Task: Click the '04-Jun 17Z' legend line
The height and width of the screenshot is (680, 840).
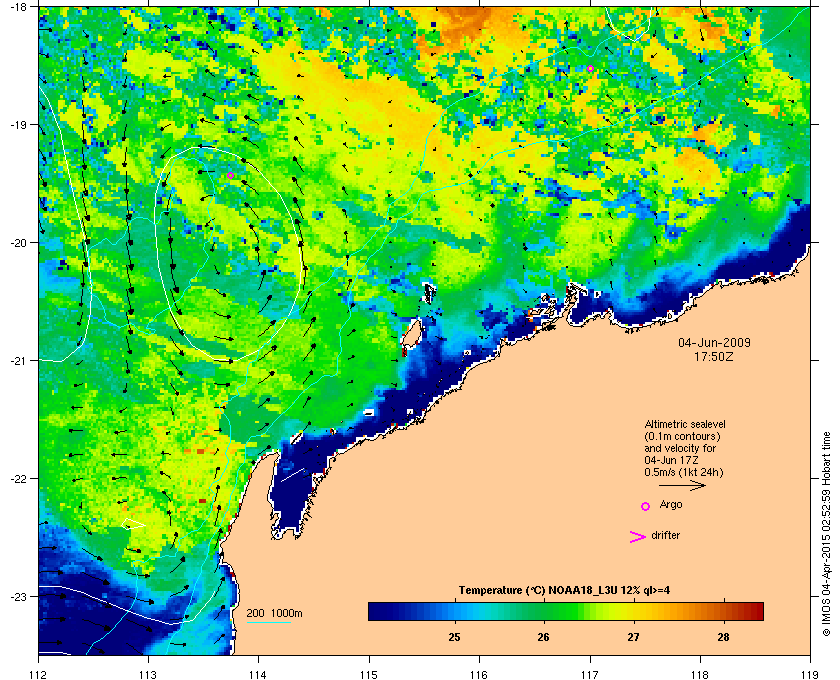Action: pyautogui.click(x=671, y=460)
